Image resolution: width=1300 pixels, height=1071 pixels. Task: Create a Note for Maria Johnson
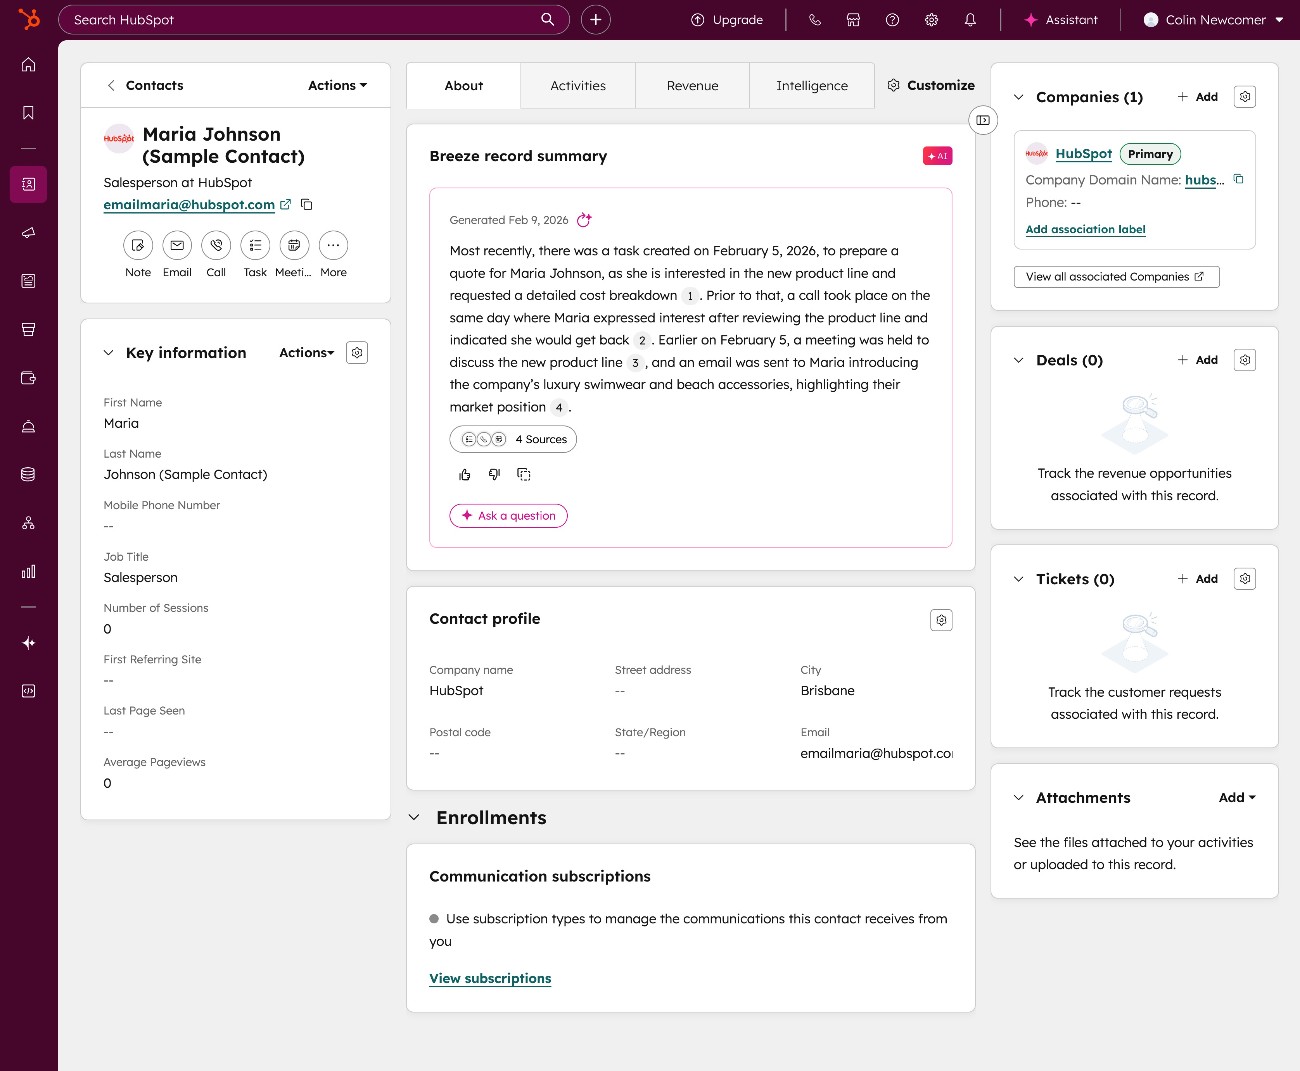click(x=138, y=245)
